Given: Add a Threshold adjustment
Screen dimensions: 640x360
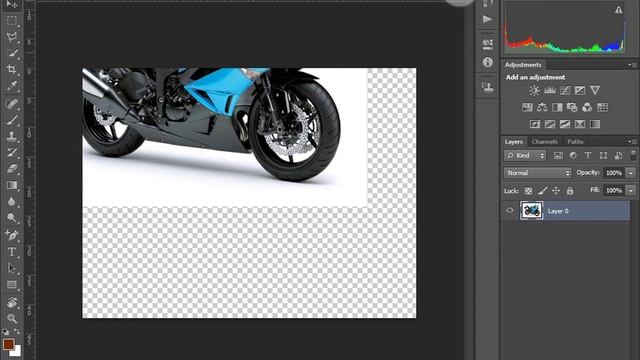Looking at the screenshot, I should tap(565, 124).
